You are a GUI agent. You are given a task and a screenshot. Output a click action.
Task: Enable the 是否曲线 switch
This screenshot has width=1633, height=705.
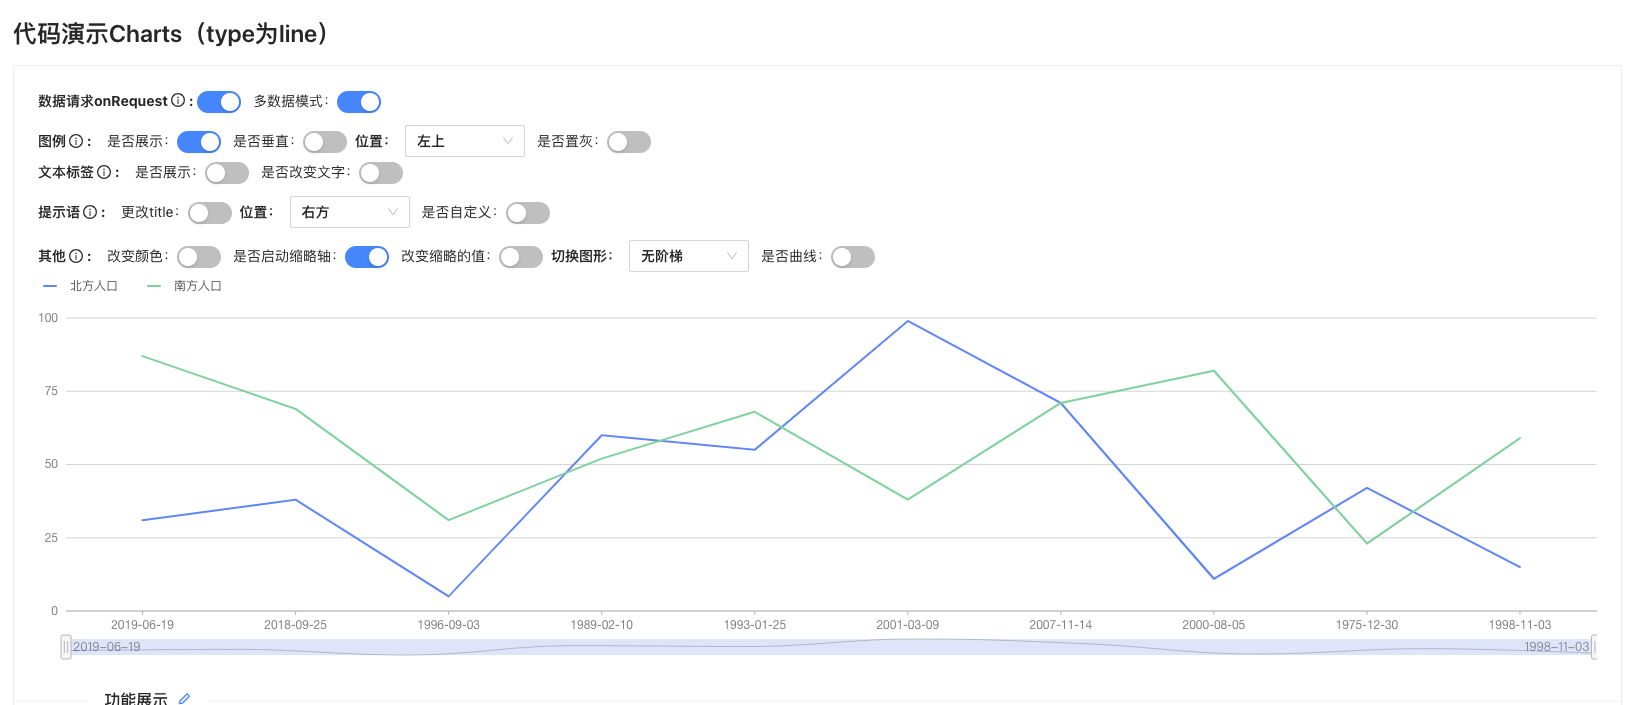[x=853, y=257]
